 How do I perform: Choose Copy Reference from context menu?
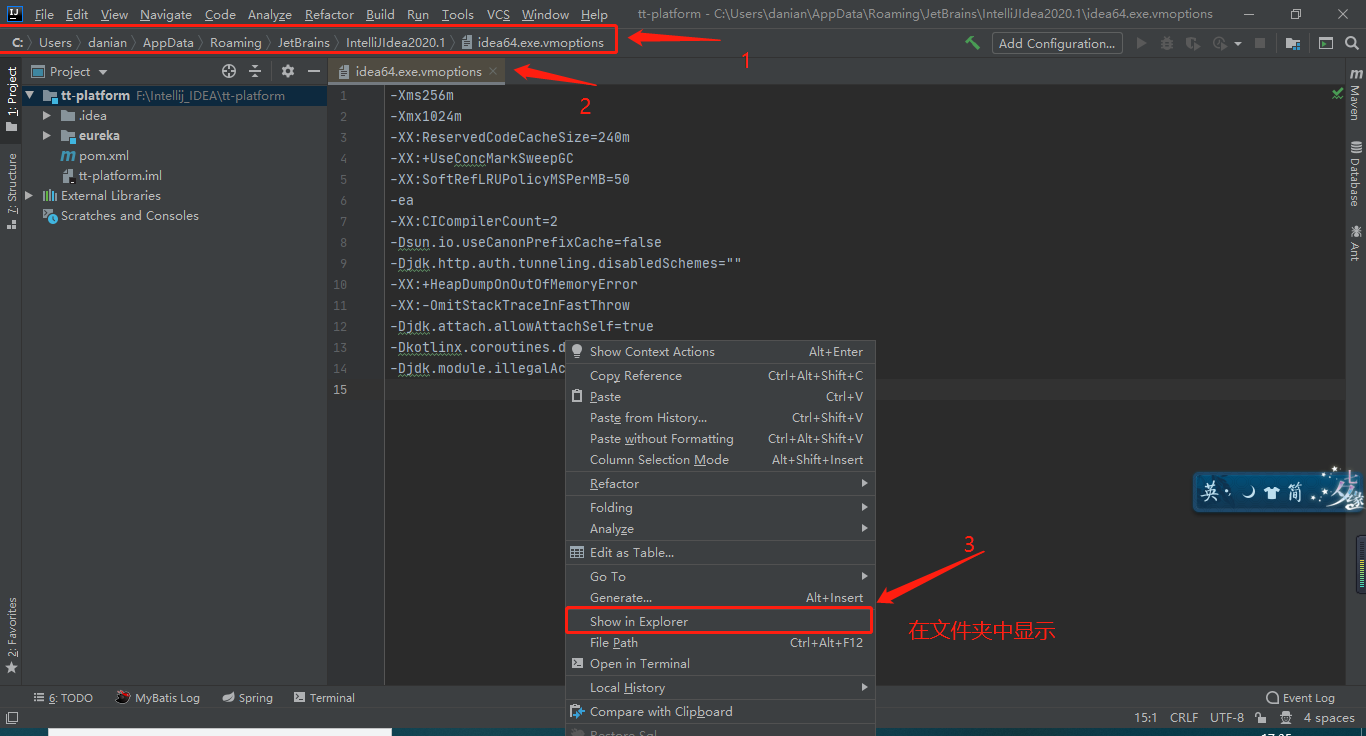[720, 376]
